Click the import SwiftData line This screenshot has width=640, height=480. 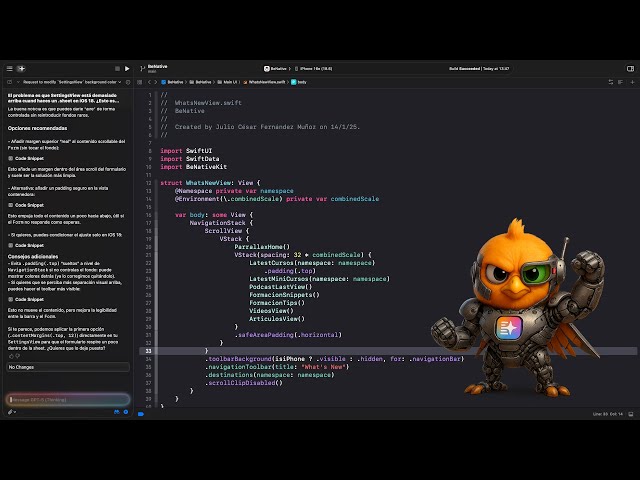[190, 159]
